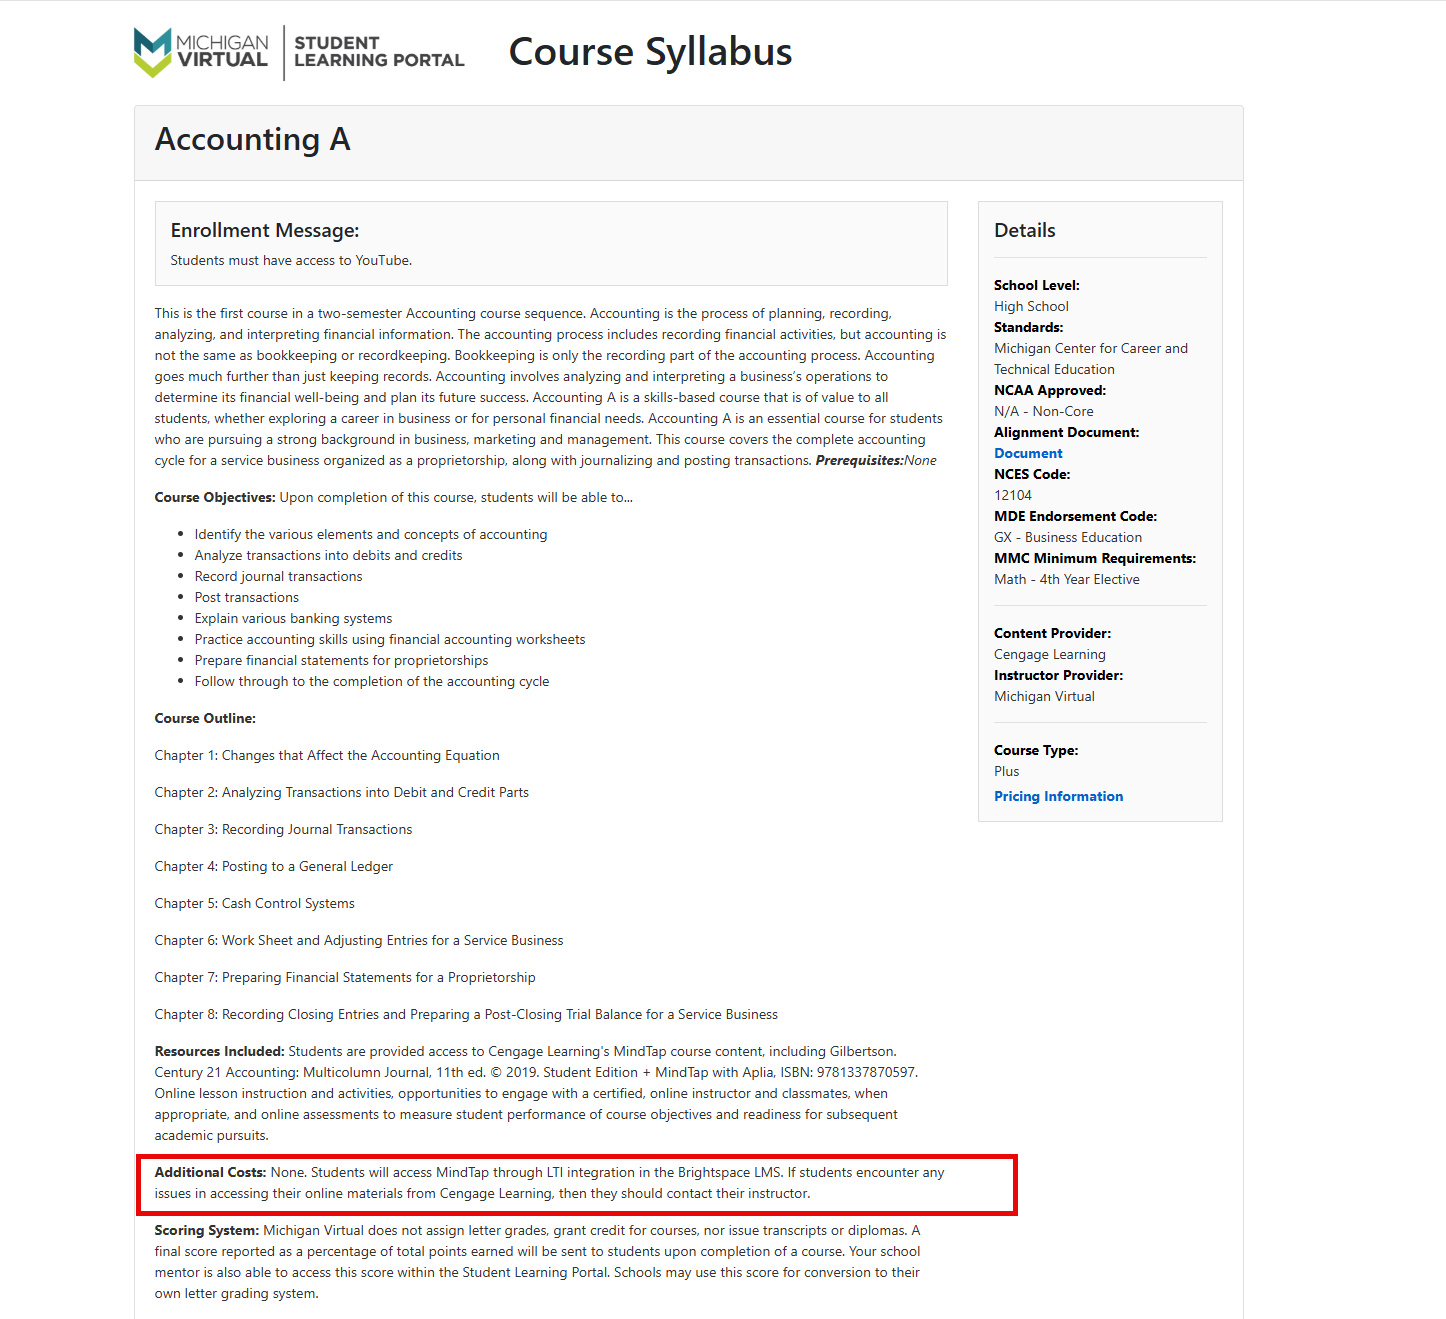Click the 'Resources Included:' label
Viewport: 1446px width, 1319px height.
(x=220, y=1051)
